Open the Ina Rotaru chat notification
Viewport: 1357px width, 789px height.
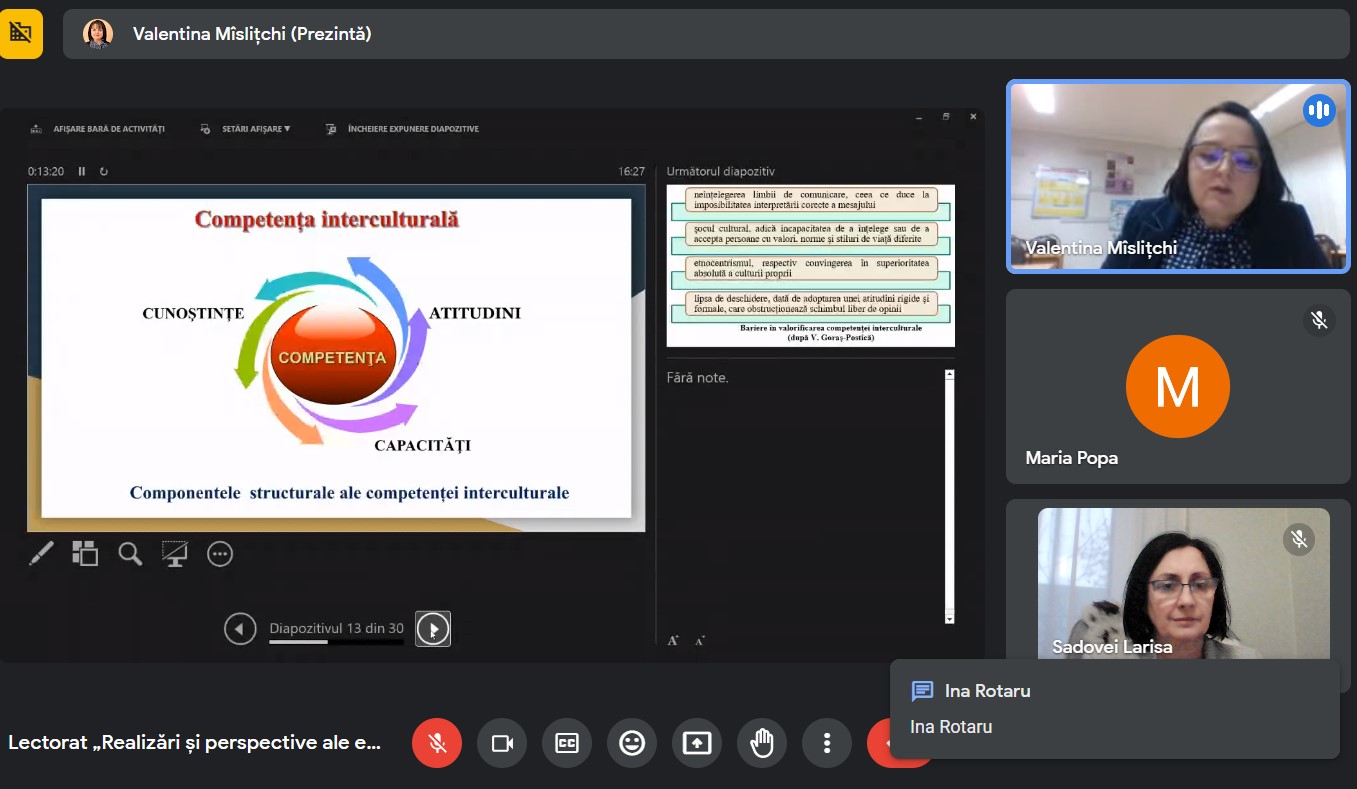point(1113,708)
